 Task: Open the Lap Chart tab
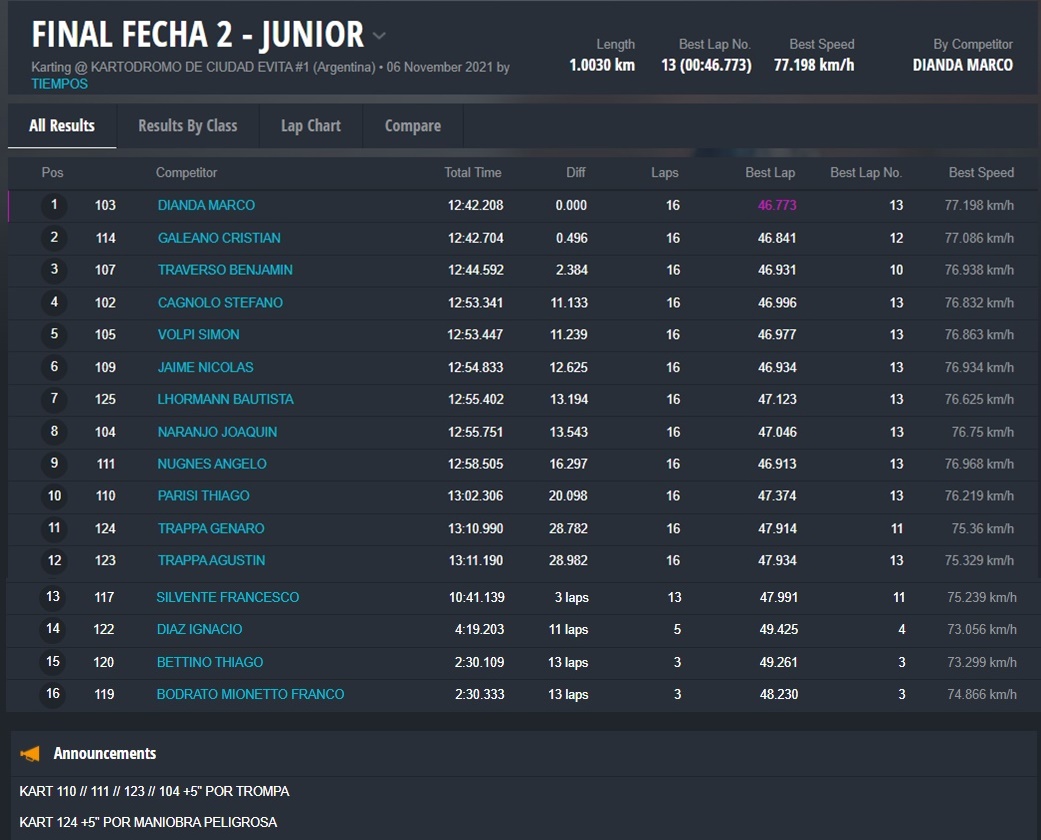[x=310, y=126]
